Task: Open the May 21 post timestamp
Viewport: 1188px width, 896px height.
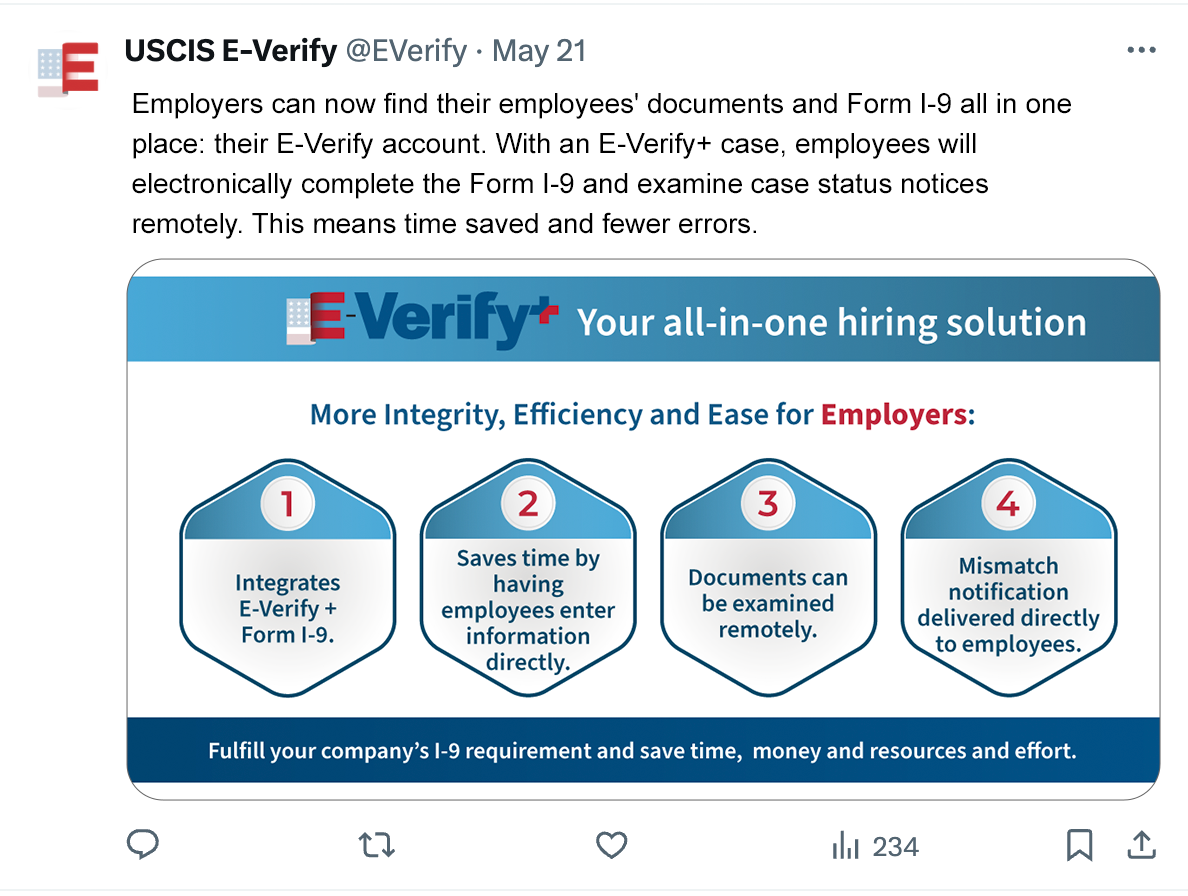Action: pyautogui.click(x=540, y=51)
